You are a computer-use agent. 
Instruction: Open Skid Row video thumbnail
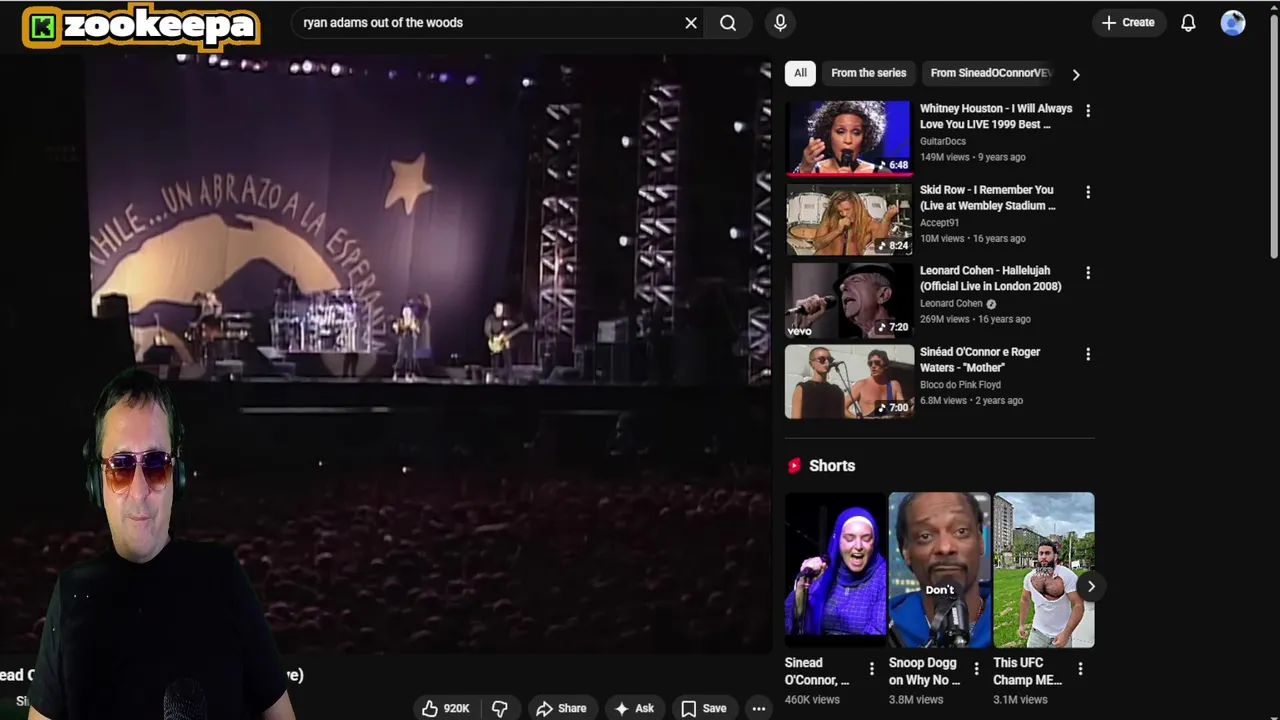[848, 219]
